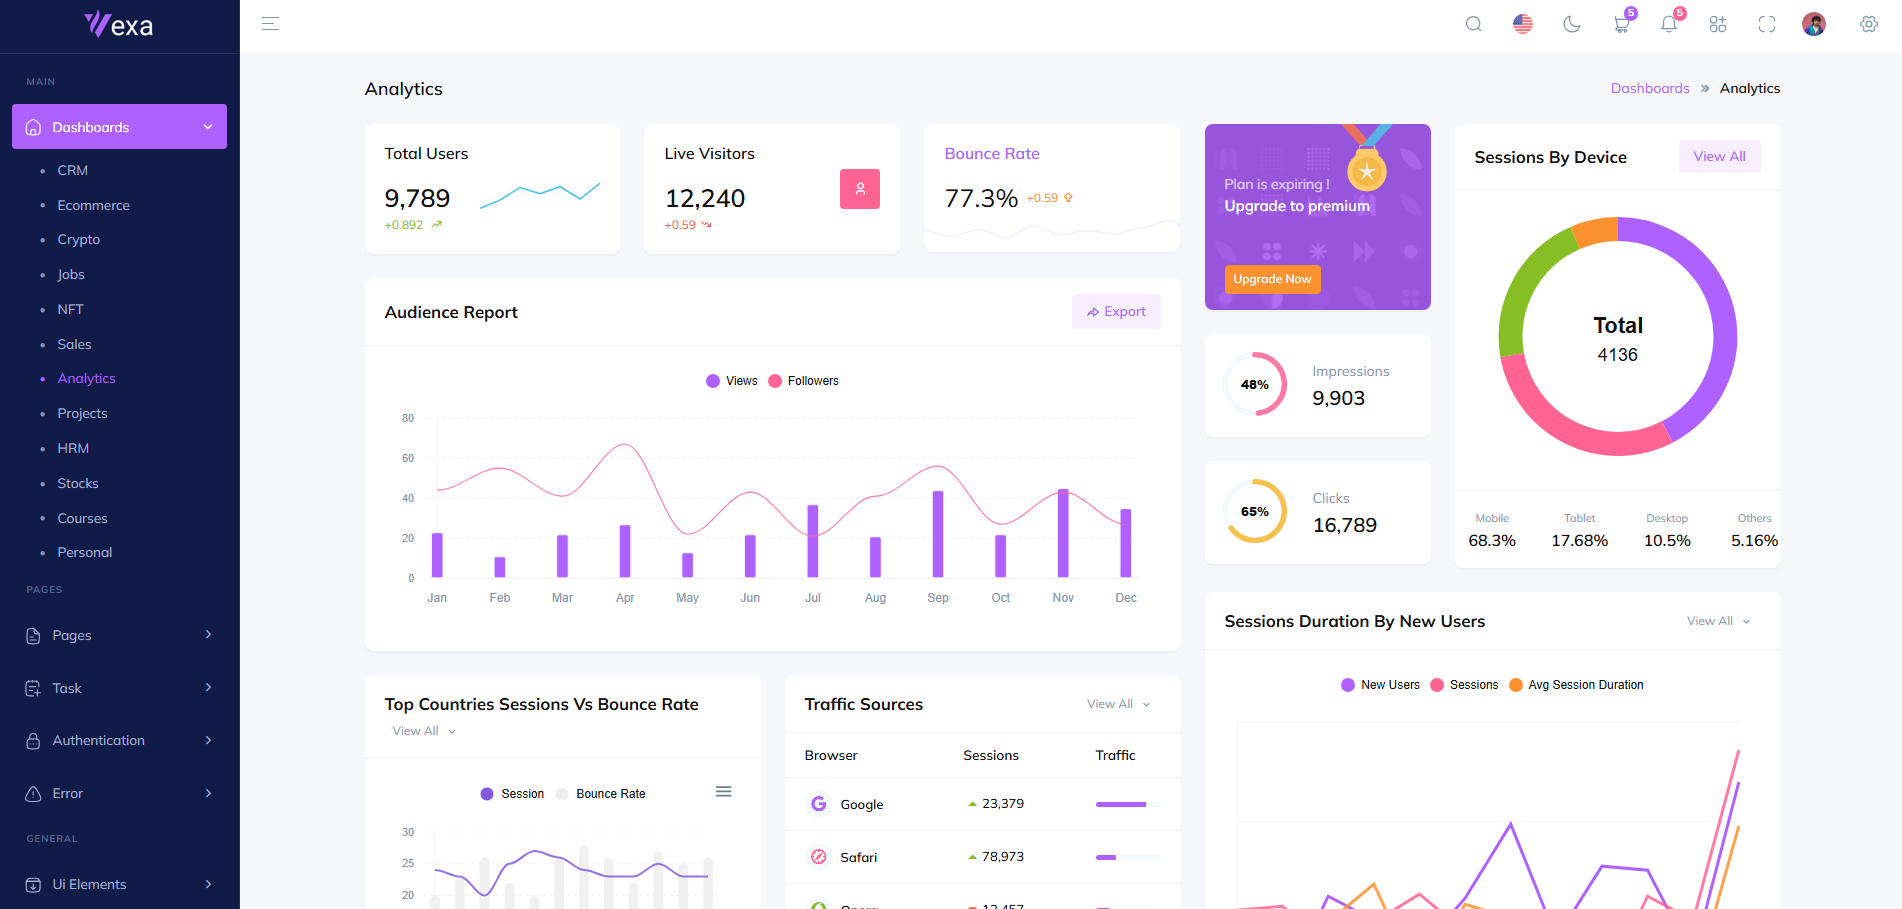Click the Task list icon
This screenshot has height=909, width=1902.
click(33, 688)
